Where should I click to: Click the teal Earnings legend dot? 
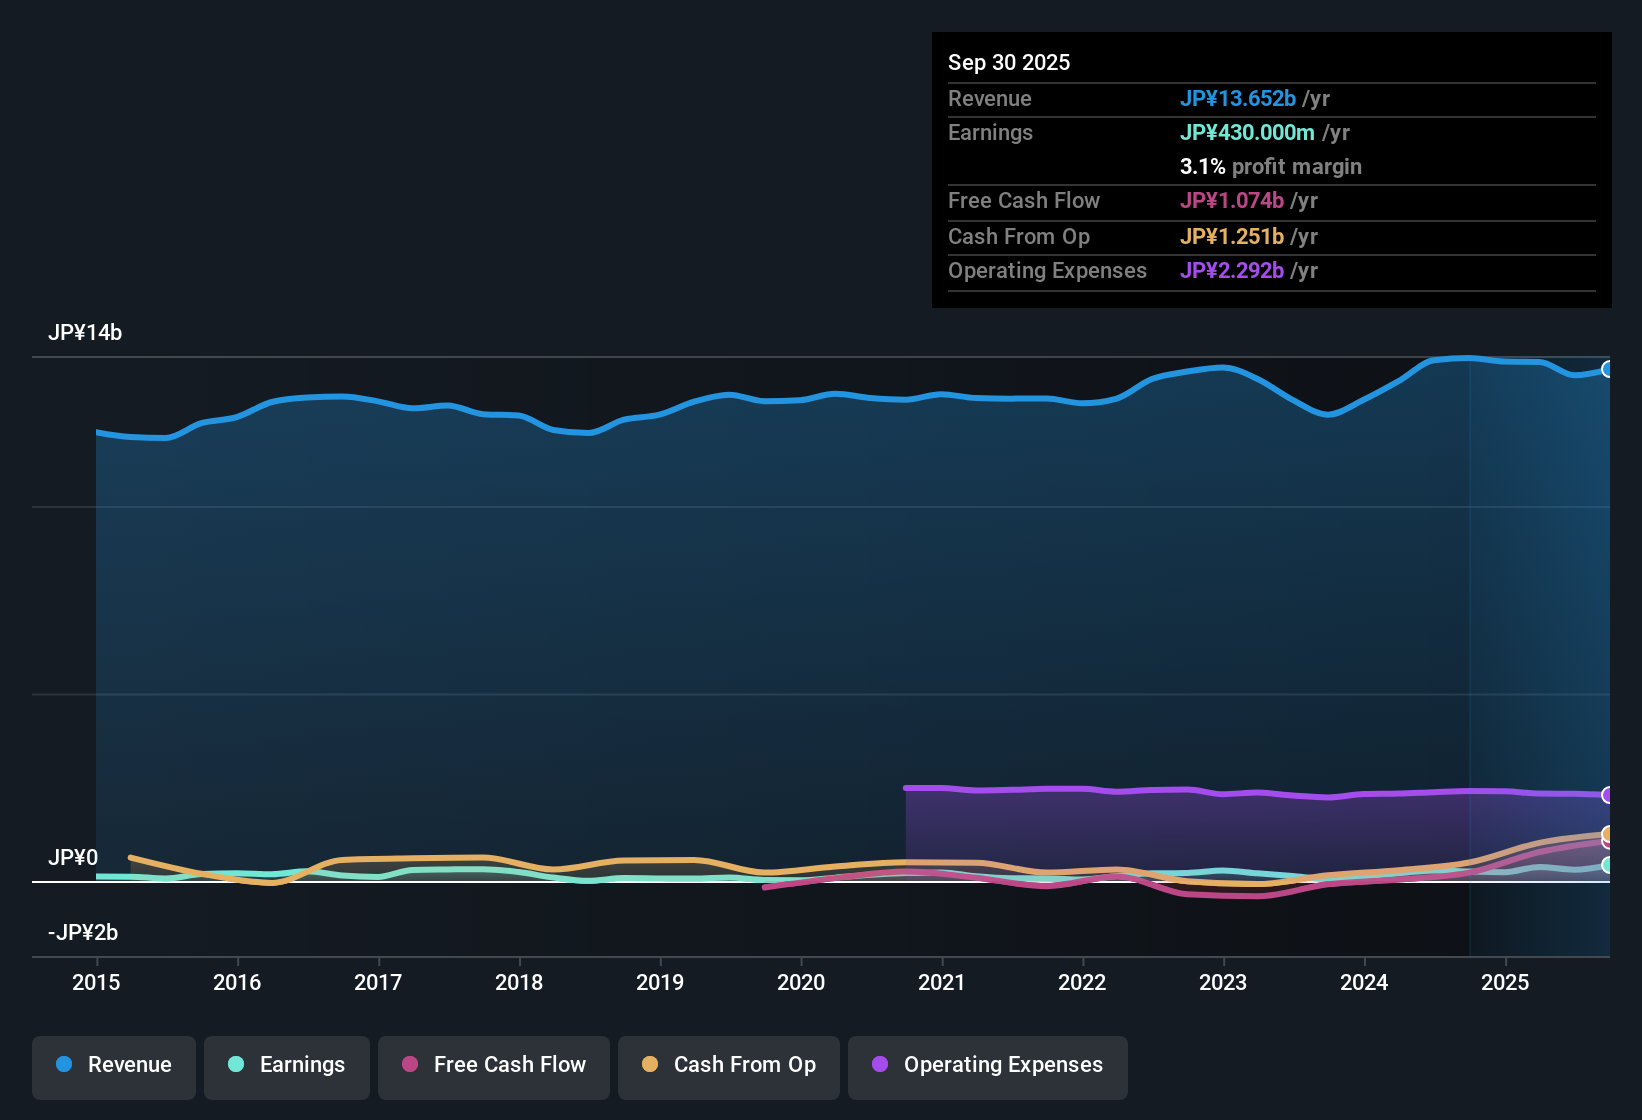click(x=237, y=1065)
